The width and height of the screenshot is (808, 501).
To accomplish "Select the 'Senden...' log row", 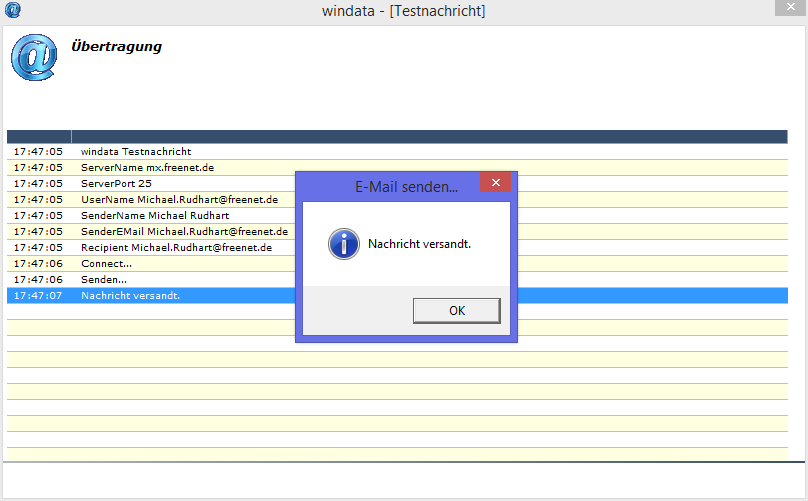I will coord(397,279).
